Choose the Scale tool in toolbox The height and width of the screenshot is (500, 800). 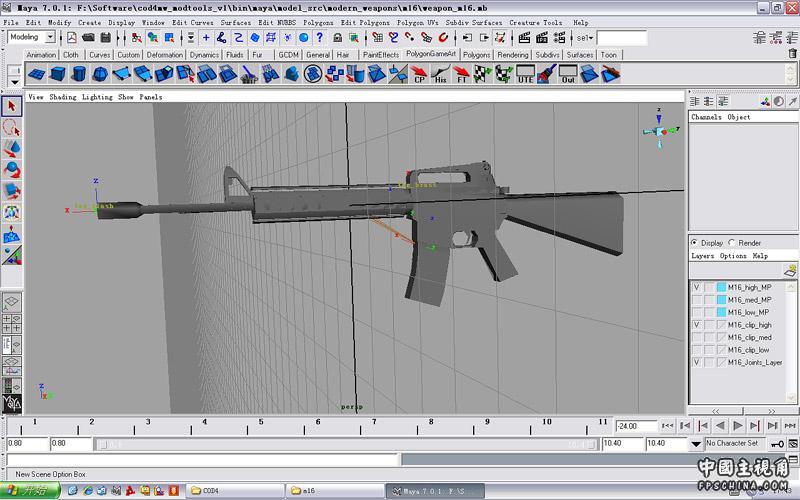12,191
